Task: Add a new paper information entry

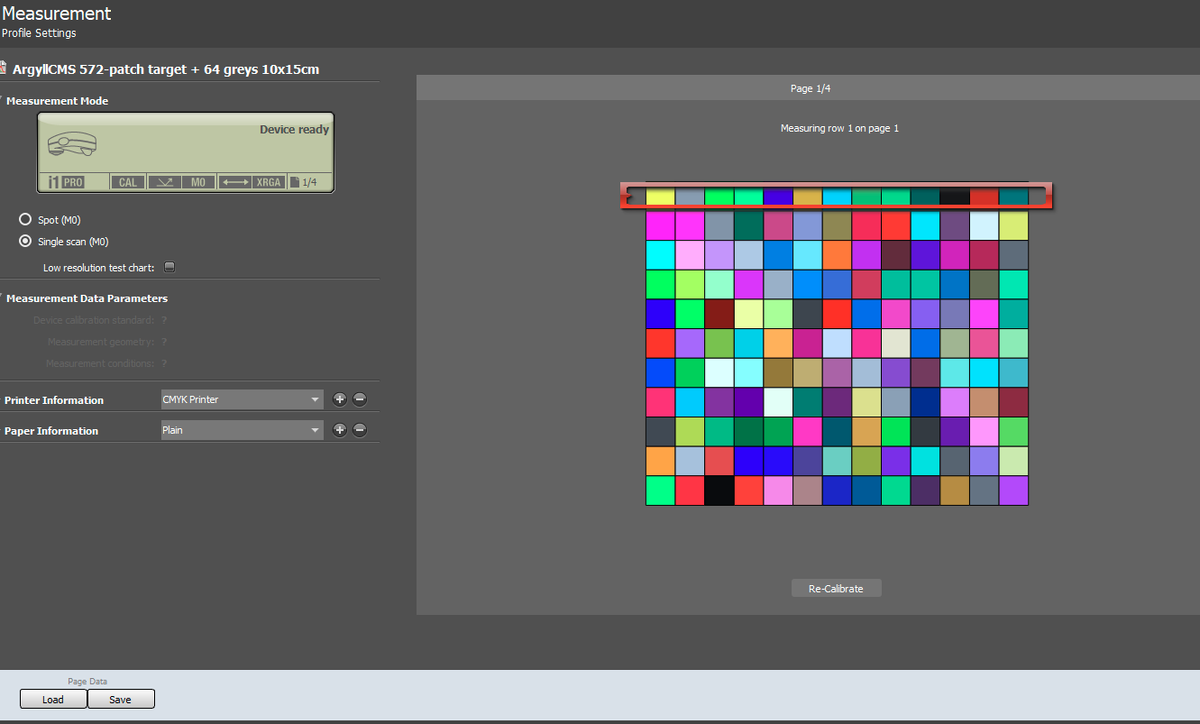Action: [340, 430]
